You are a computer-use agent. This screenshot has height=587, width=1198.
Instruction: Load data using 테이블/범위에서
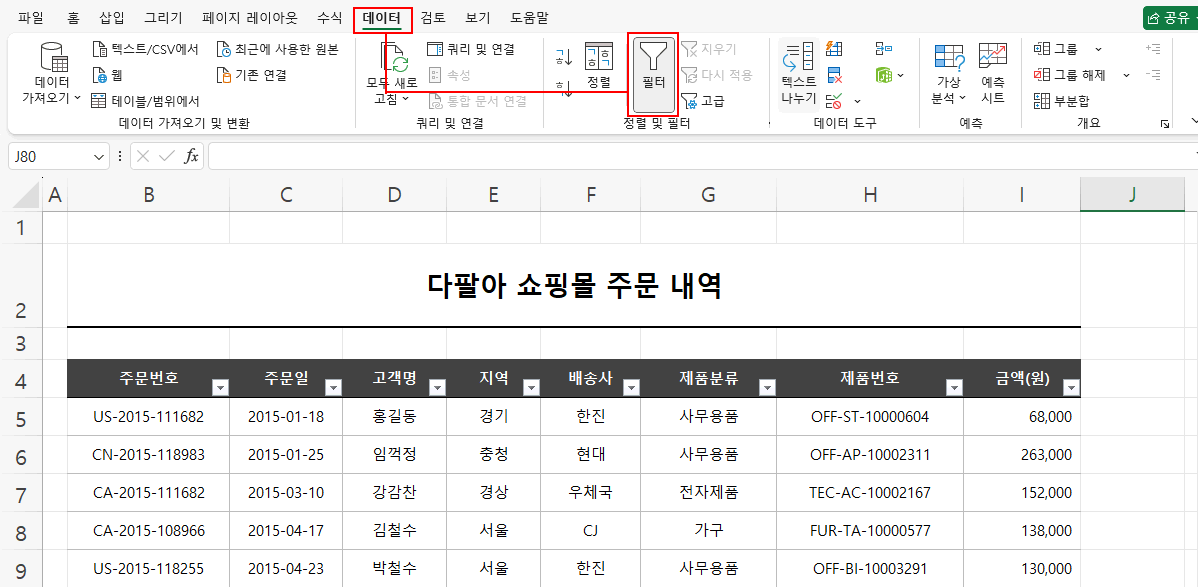click(146, 101)
